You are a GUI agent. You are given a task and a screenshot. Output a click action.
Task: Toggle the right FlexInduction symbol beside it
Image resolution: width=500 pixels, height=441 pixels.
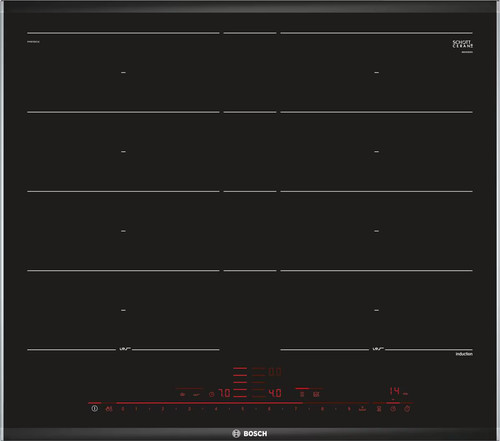pos(316,394)
